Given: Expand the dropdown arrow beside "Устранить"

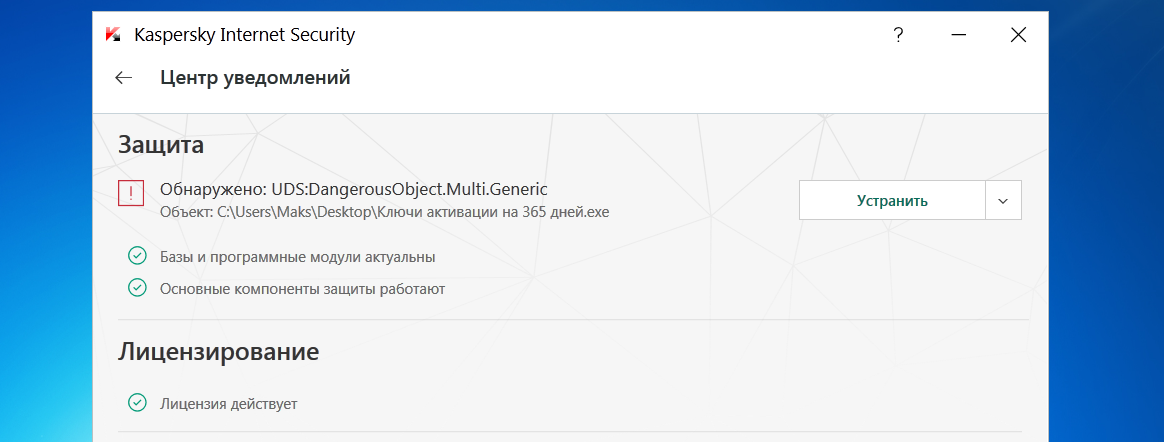Looking at the screenshot, I should (1004, 201).
